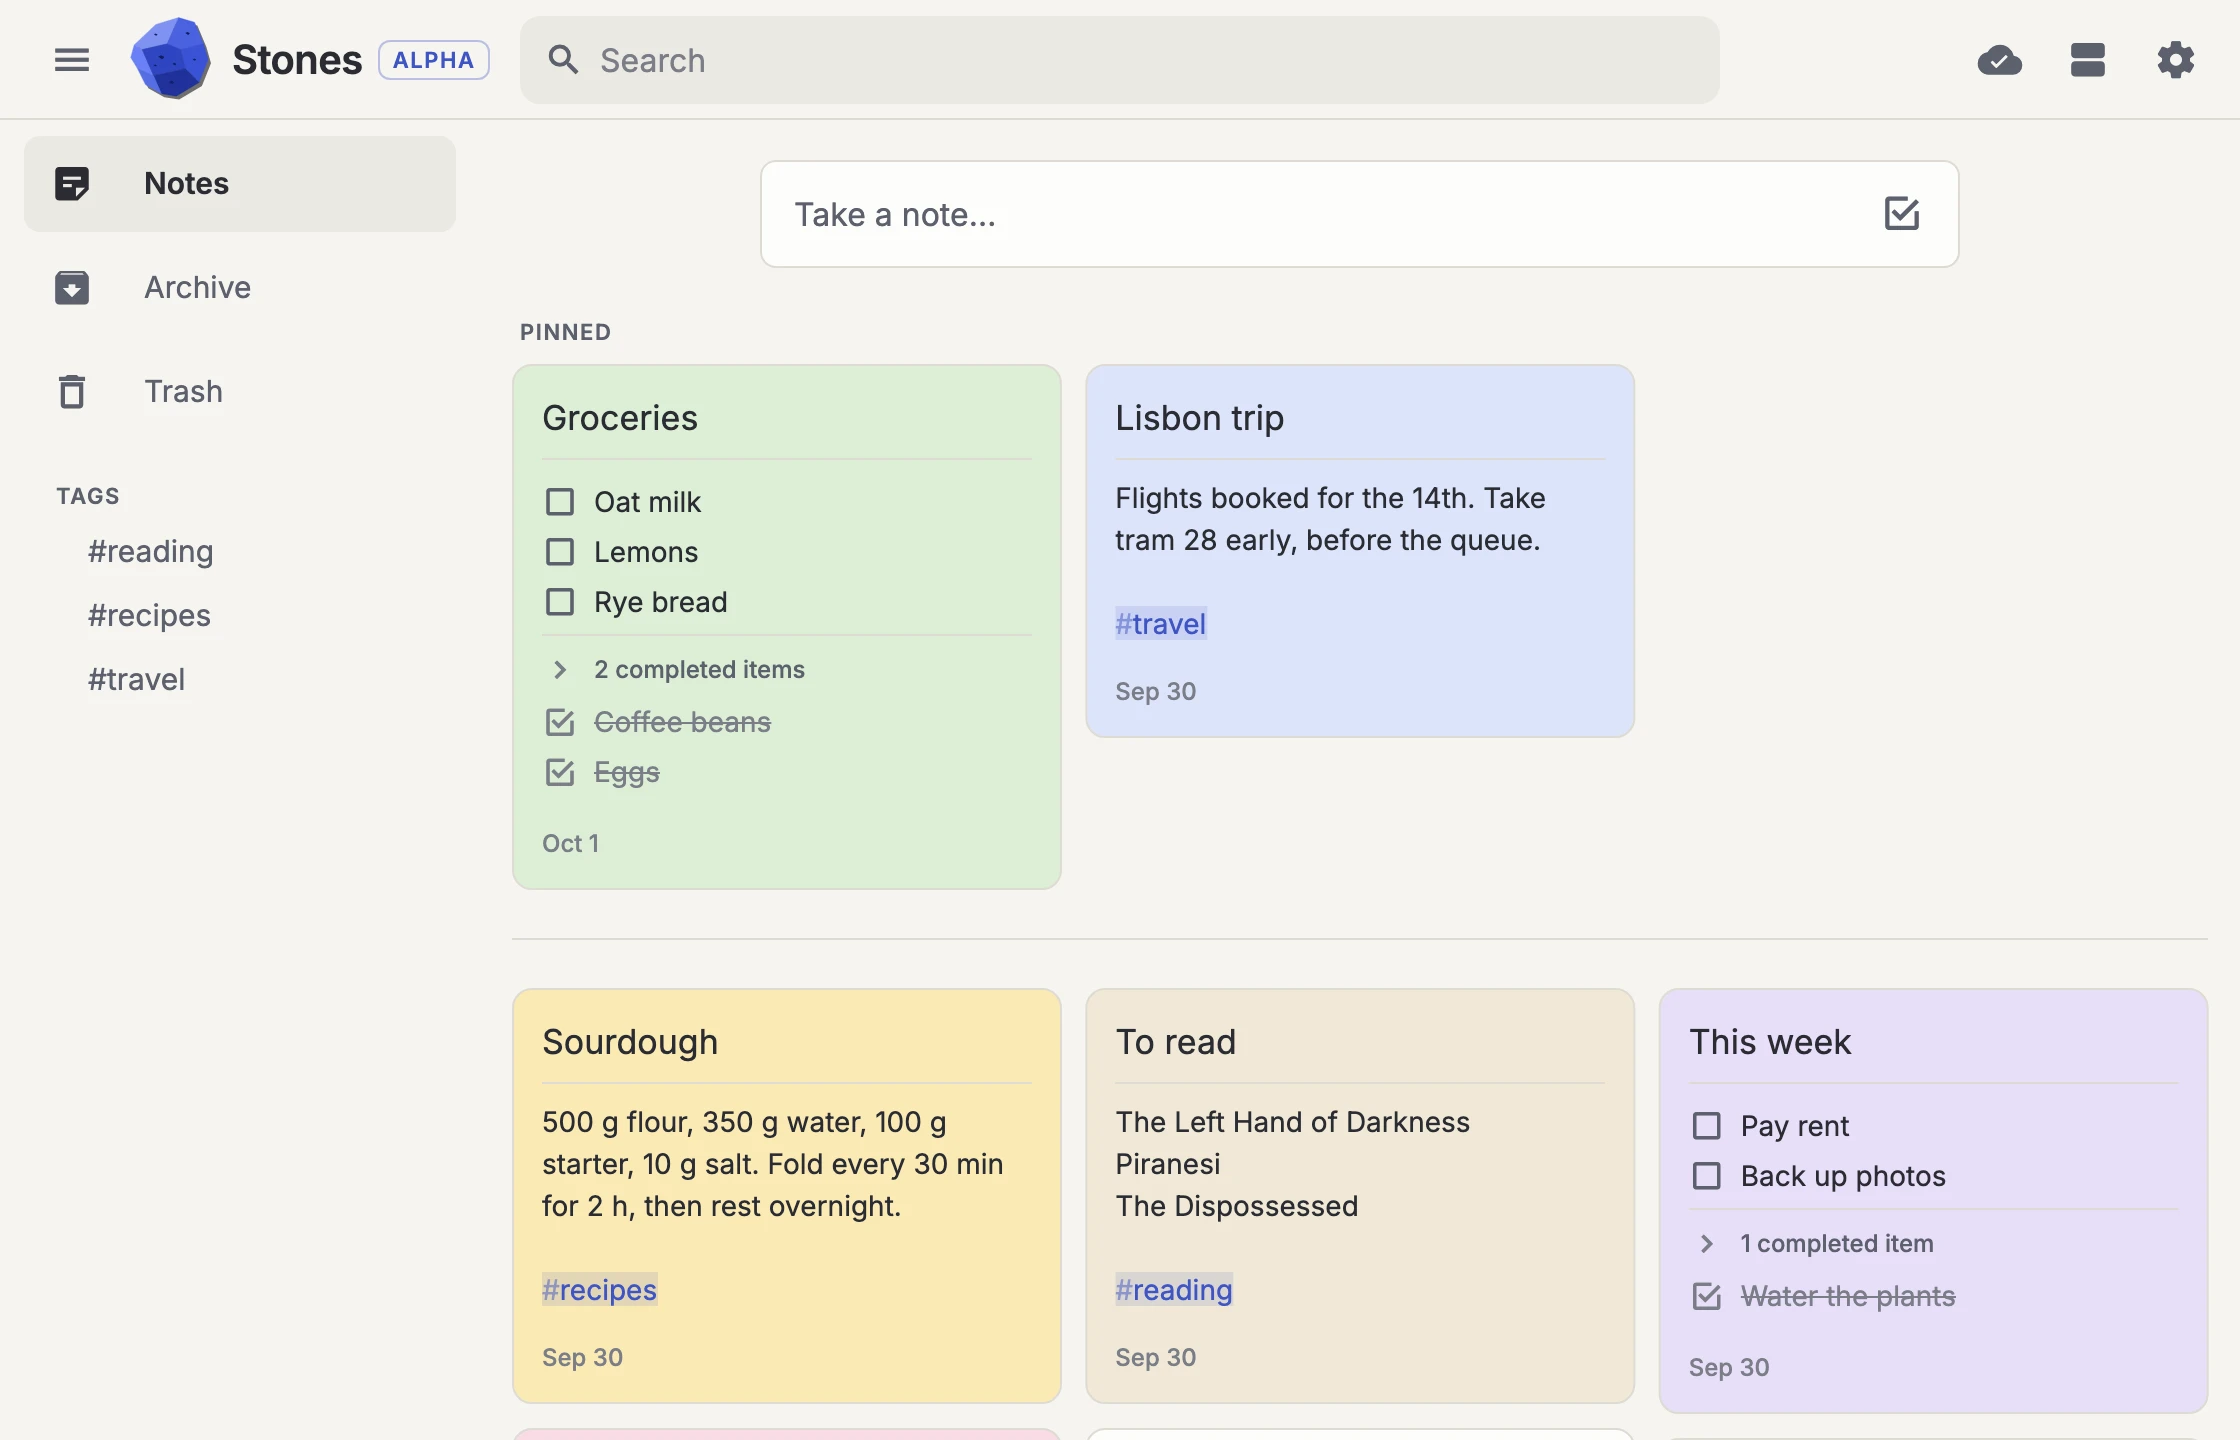The height and width of the screenshot is (1440, 2240).
Task: Open the To read note title
Action: point(1176,1042)
